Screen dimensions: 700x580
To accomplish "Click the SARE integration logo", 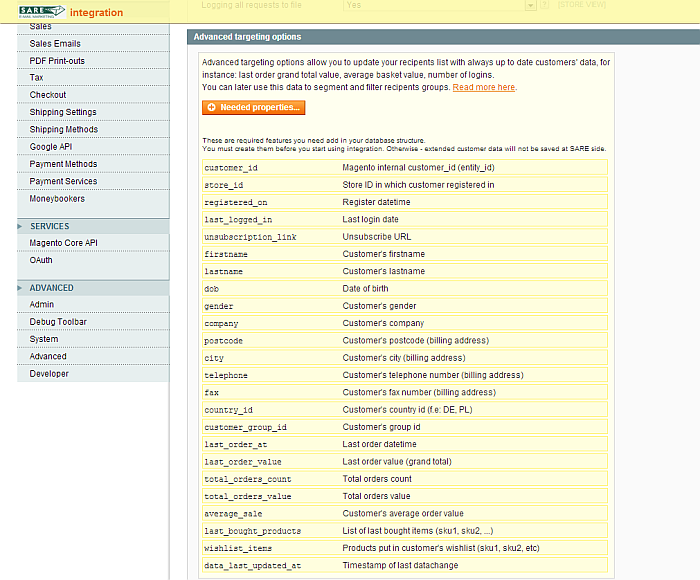I will (x=71, y=12).
